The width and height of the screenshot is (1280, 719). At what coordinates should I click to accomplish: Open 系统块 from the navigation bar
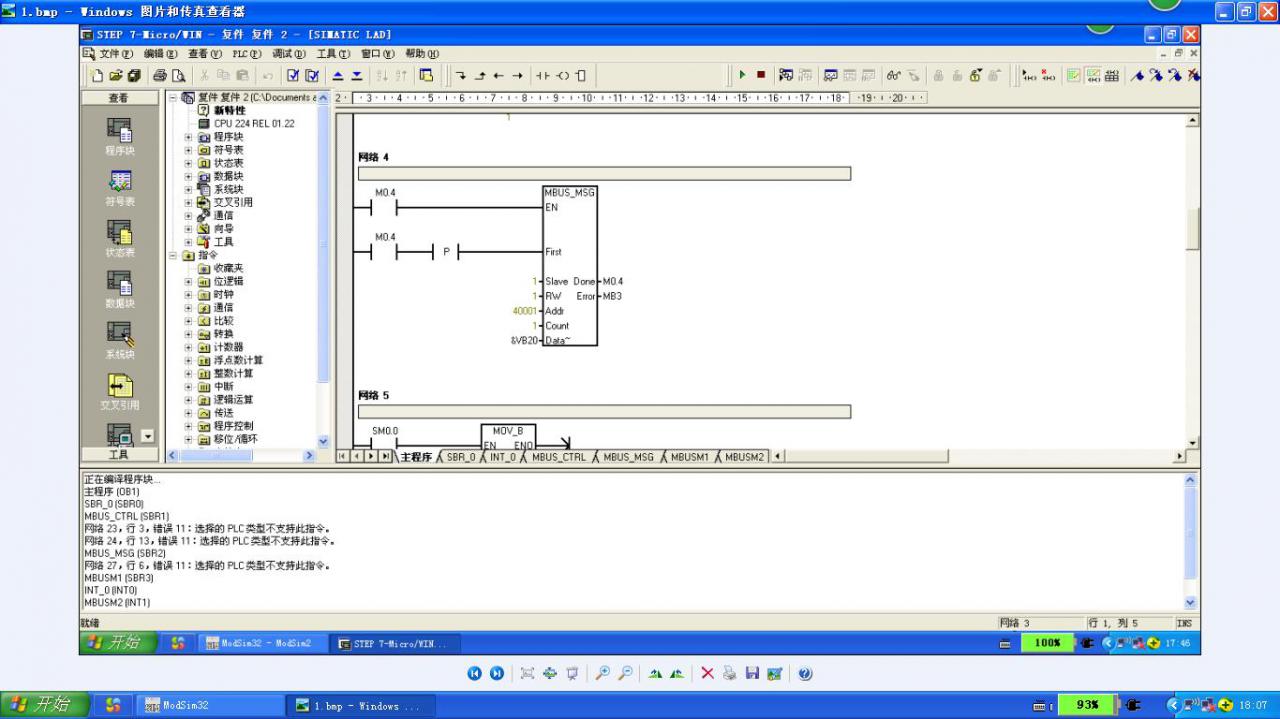point(120,341)
